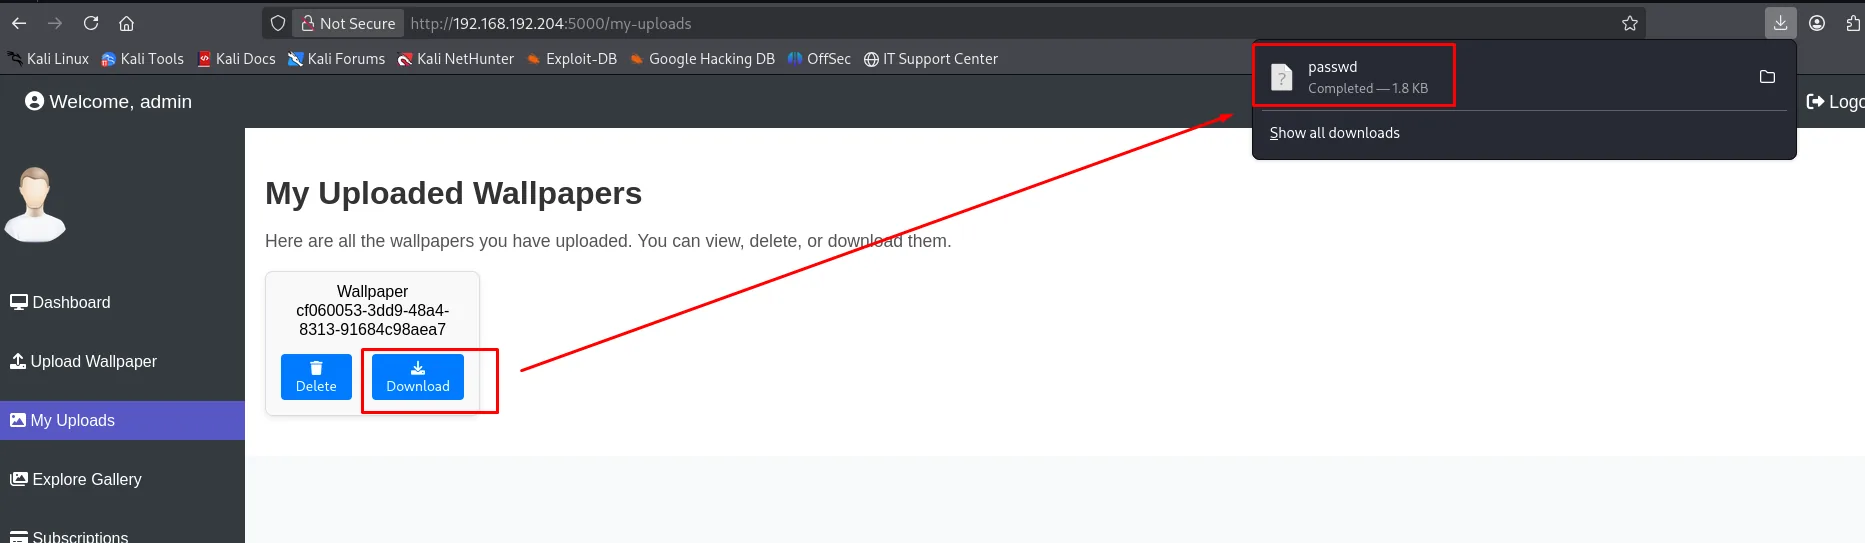
Task: Click the Welcome, admin user label
Action: tap(108, 101)
